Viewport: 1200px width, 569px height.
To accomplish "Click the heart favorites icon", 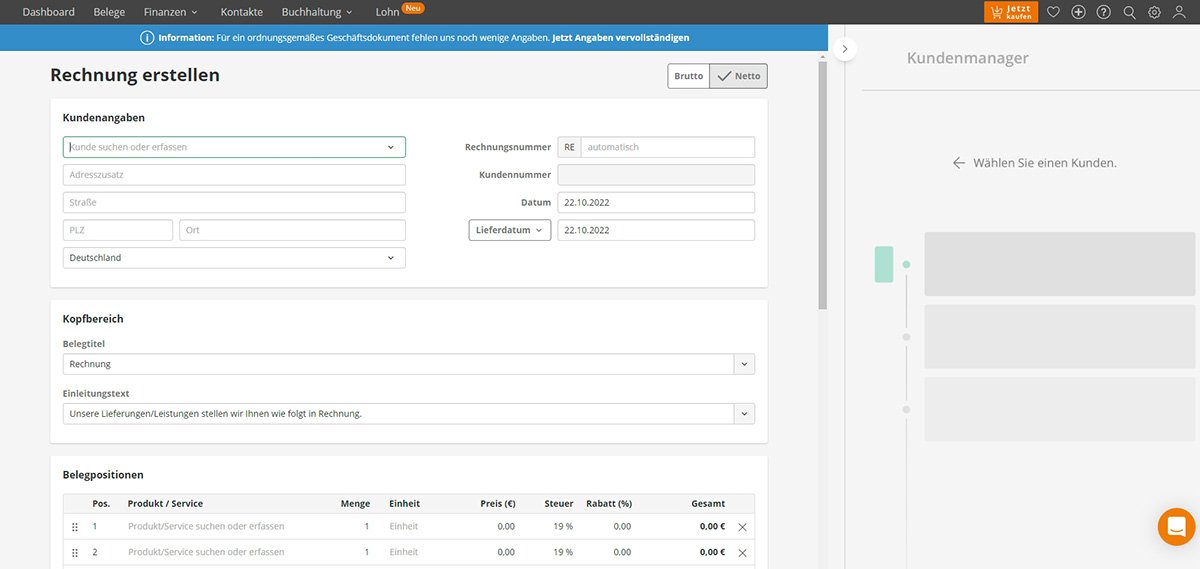I will point(1053,12).
